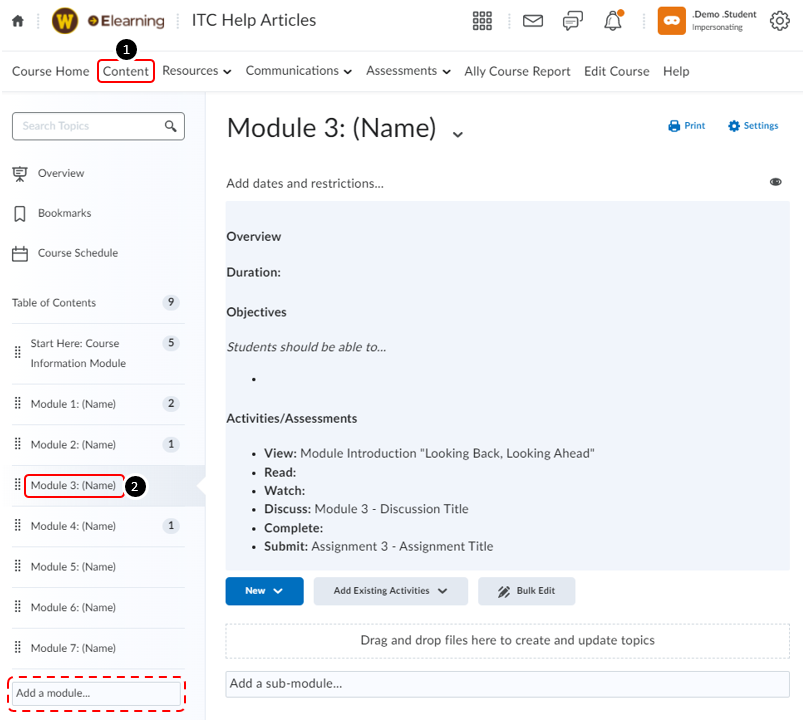Screen dimensions: 803x720
Task: Open the Add Existing Activities dropdown
Action: (x=390, y=591)
